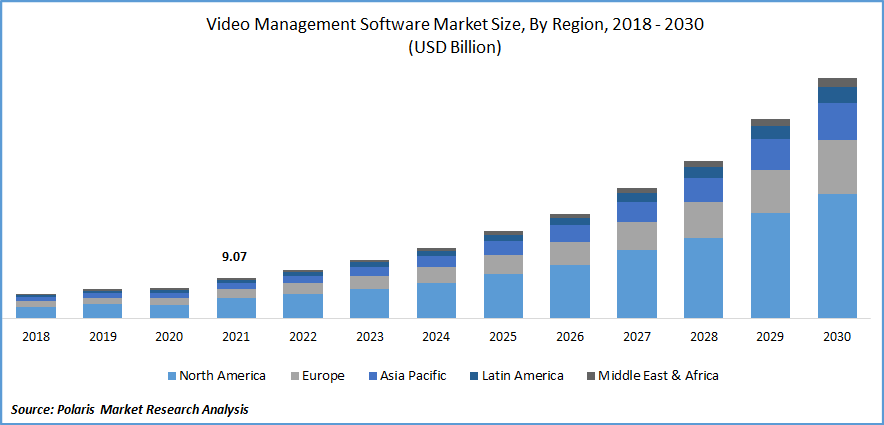Click the North America segment of the 2023 bar

click(370, 304)
